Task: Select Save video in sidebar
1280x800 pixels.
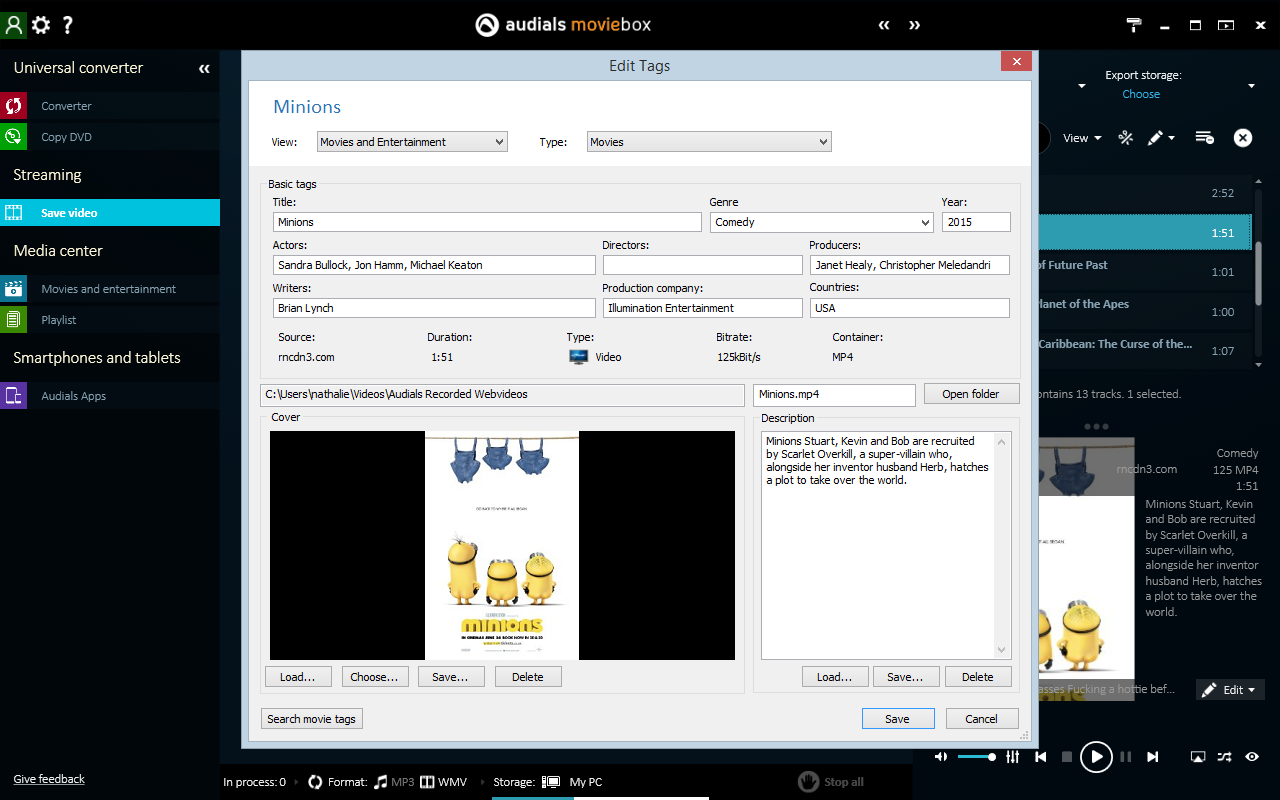Action: click(110, 213)
